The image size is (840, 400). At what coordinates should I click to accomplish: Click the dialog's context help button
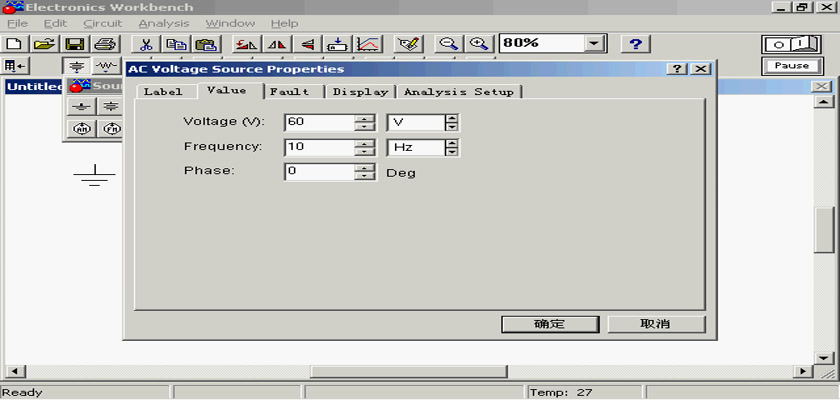678,69
